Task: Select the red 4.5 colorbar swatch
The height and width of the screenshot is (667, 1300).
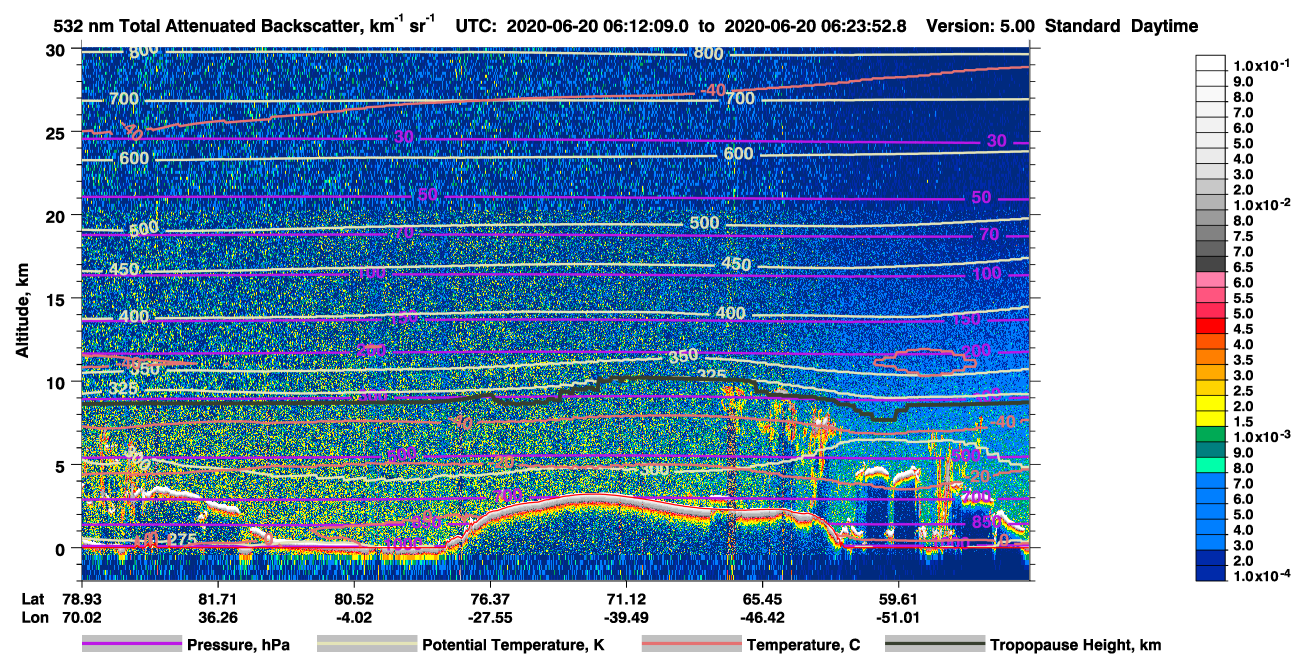Action: pyautogui.click(x=1211, y=327)
